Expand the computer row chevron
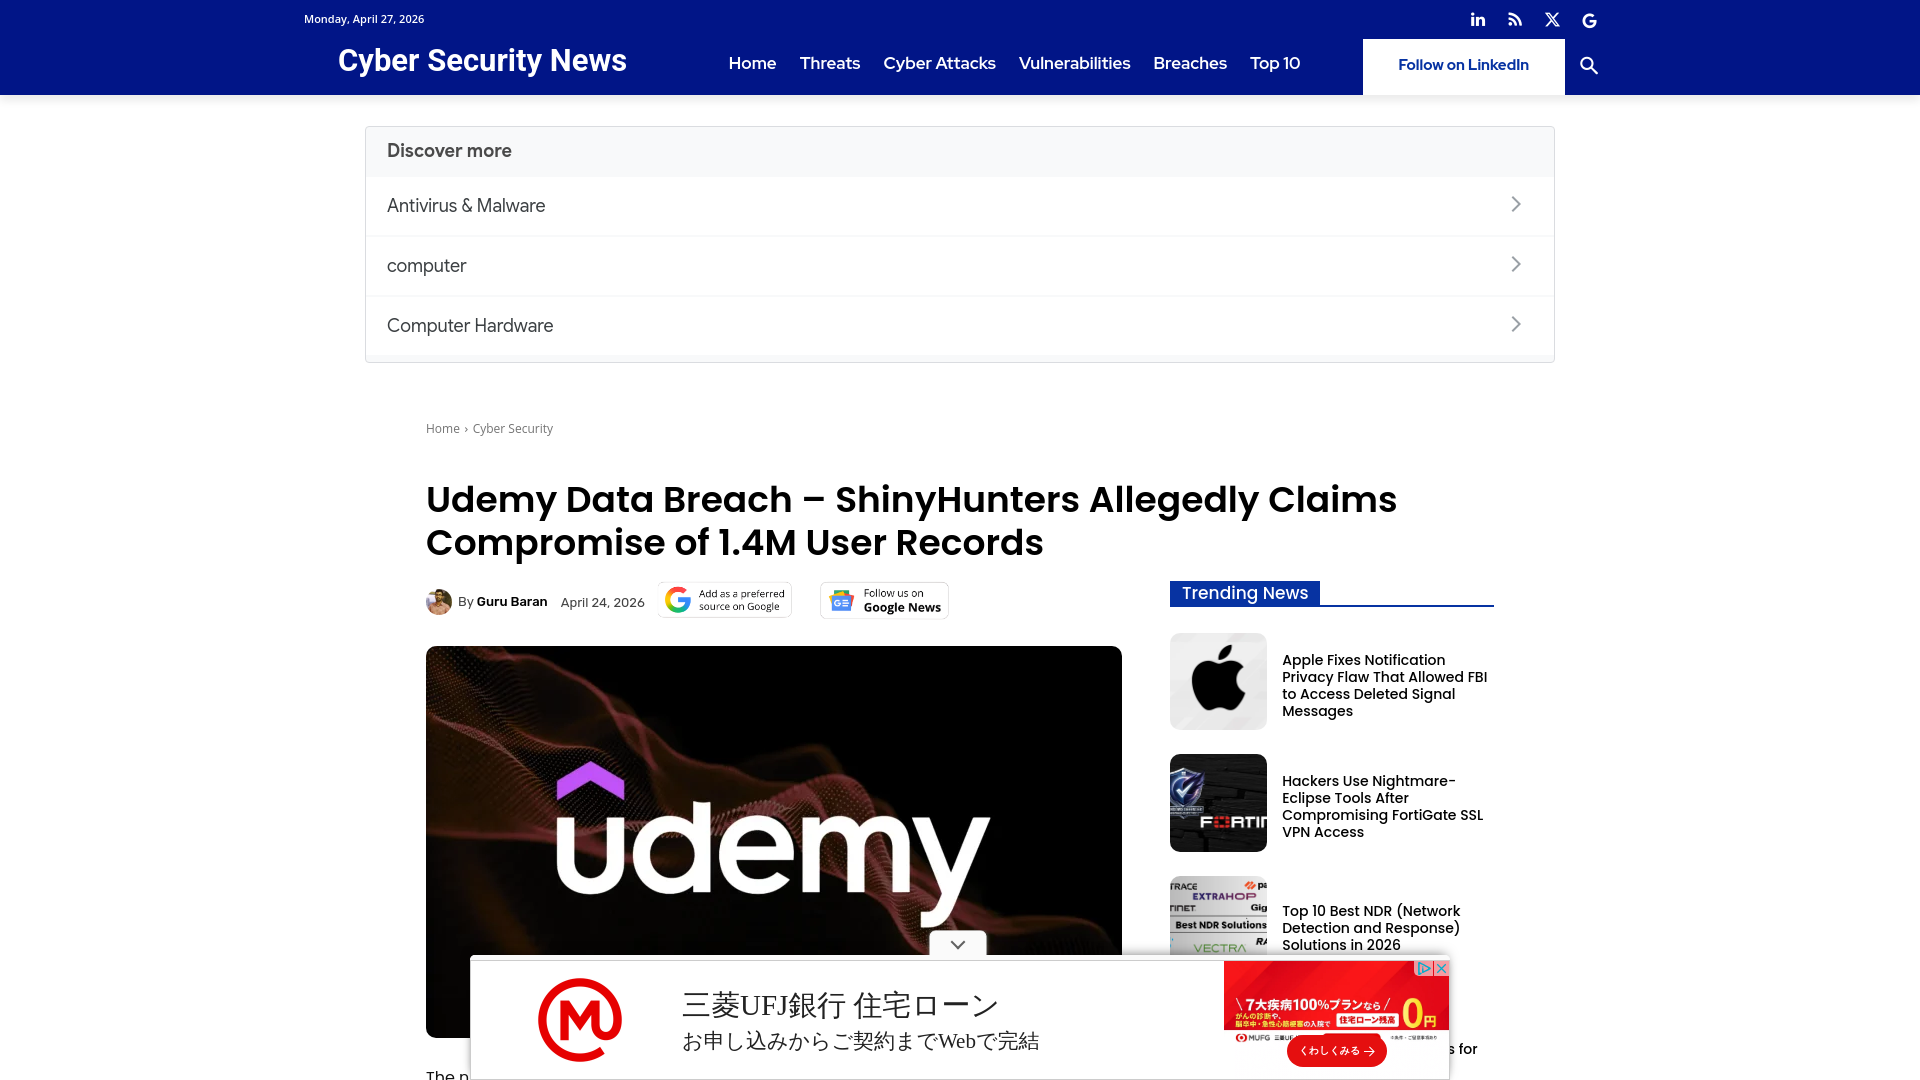This screenshot has width=1920, height=1080. coord(1516,264)
